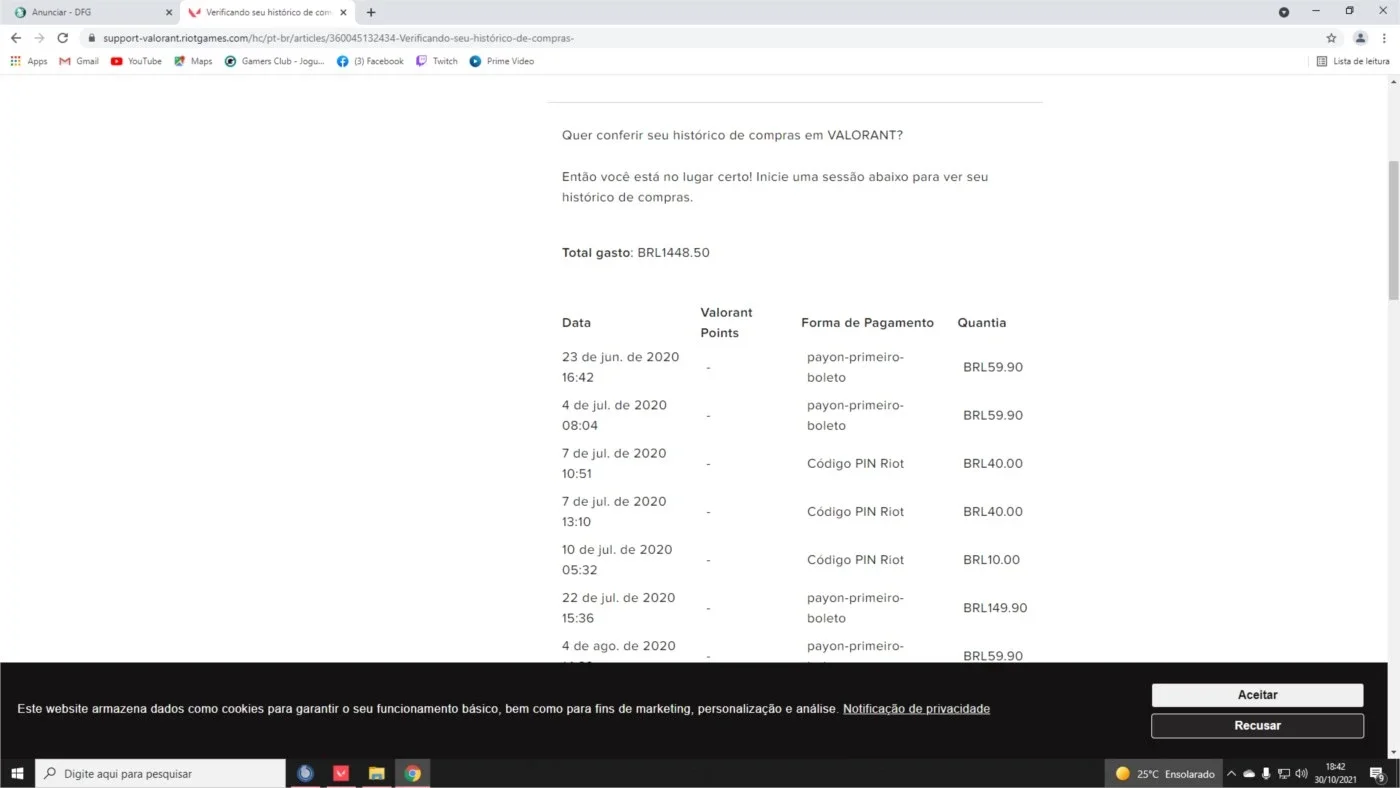Open the network tray icon
The width and height of the screenshot is (1400, 788).
point(1284,774)
